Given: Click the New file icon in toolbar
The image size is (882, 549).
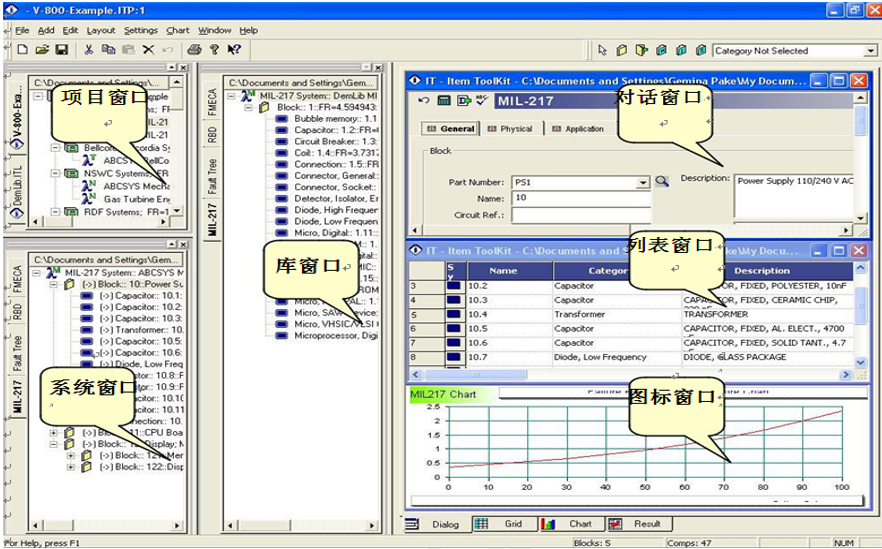Looking at the screenshot, I should (22, 49).
